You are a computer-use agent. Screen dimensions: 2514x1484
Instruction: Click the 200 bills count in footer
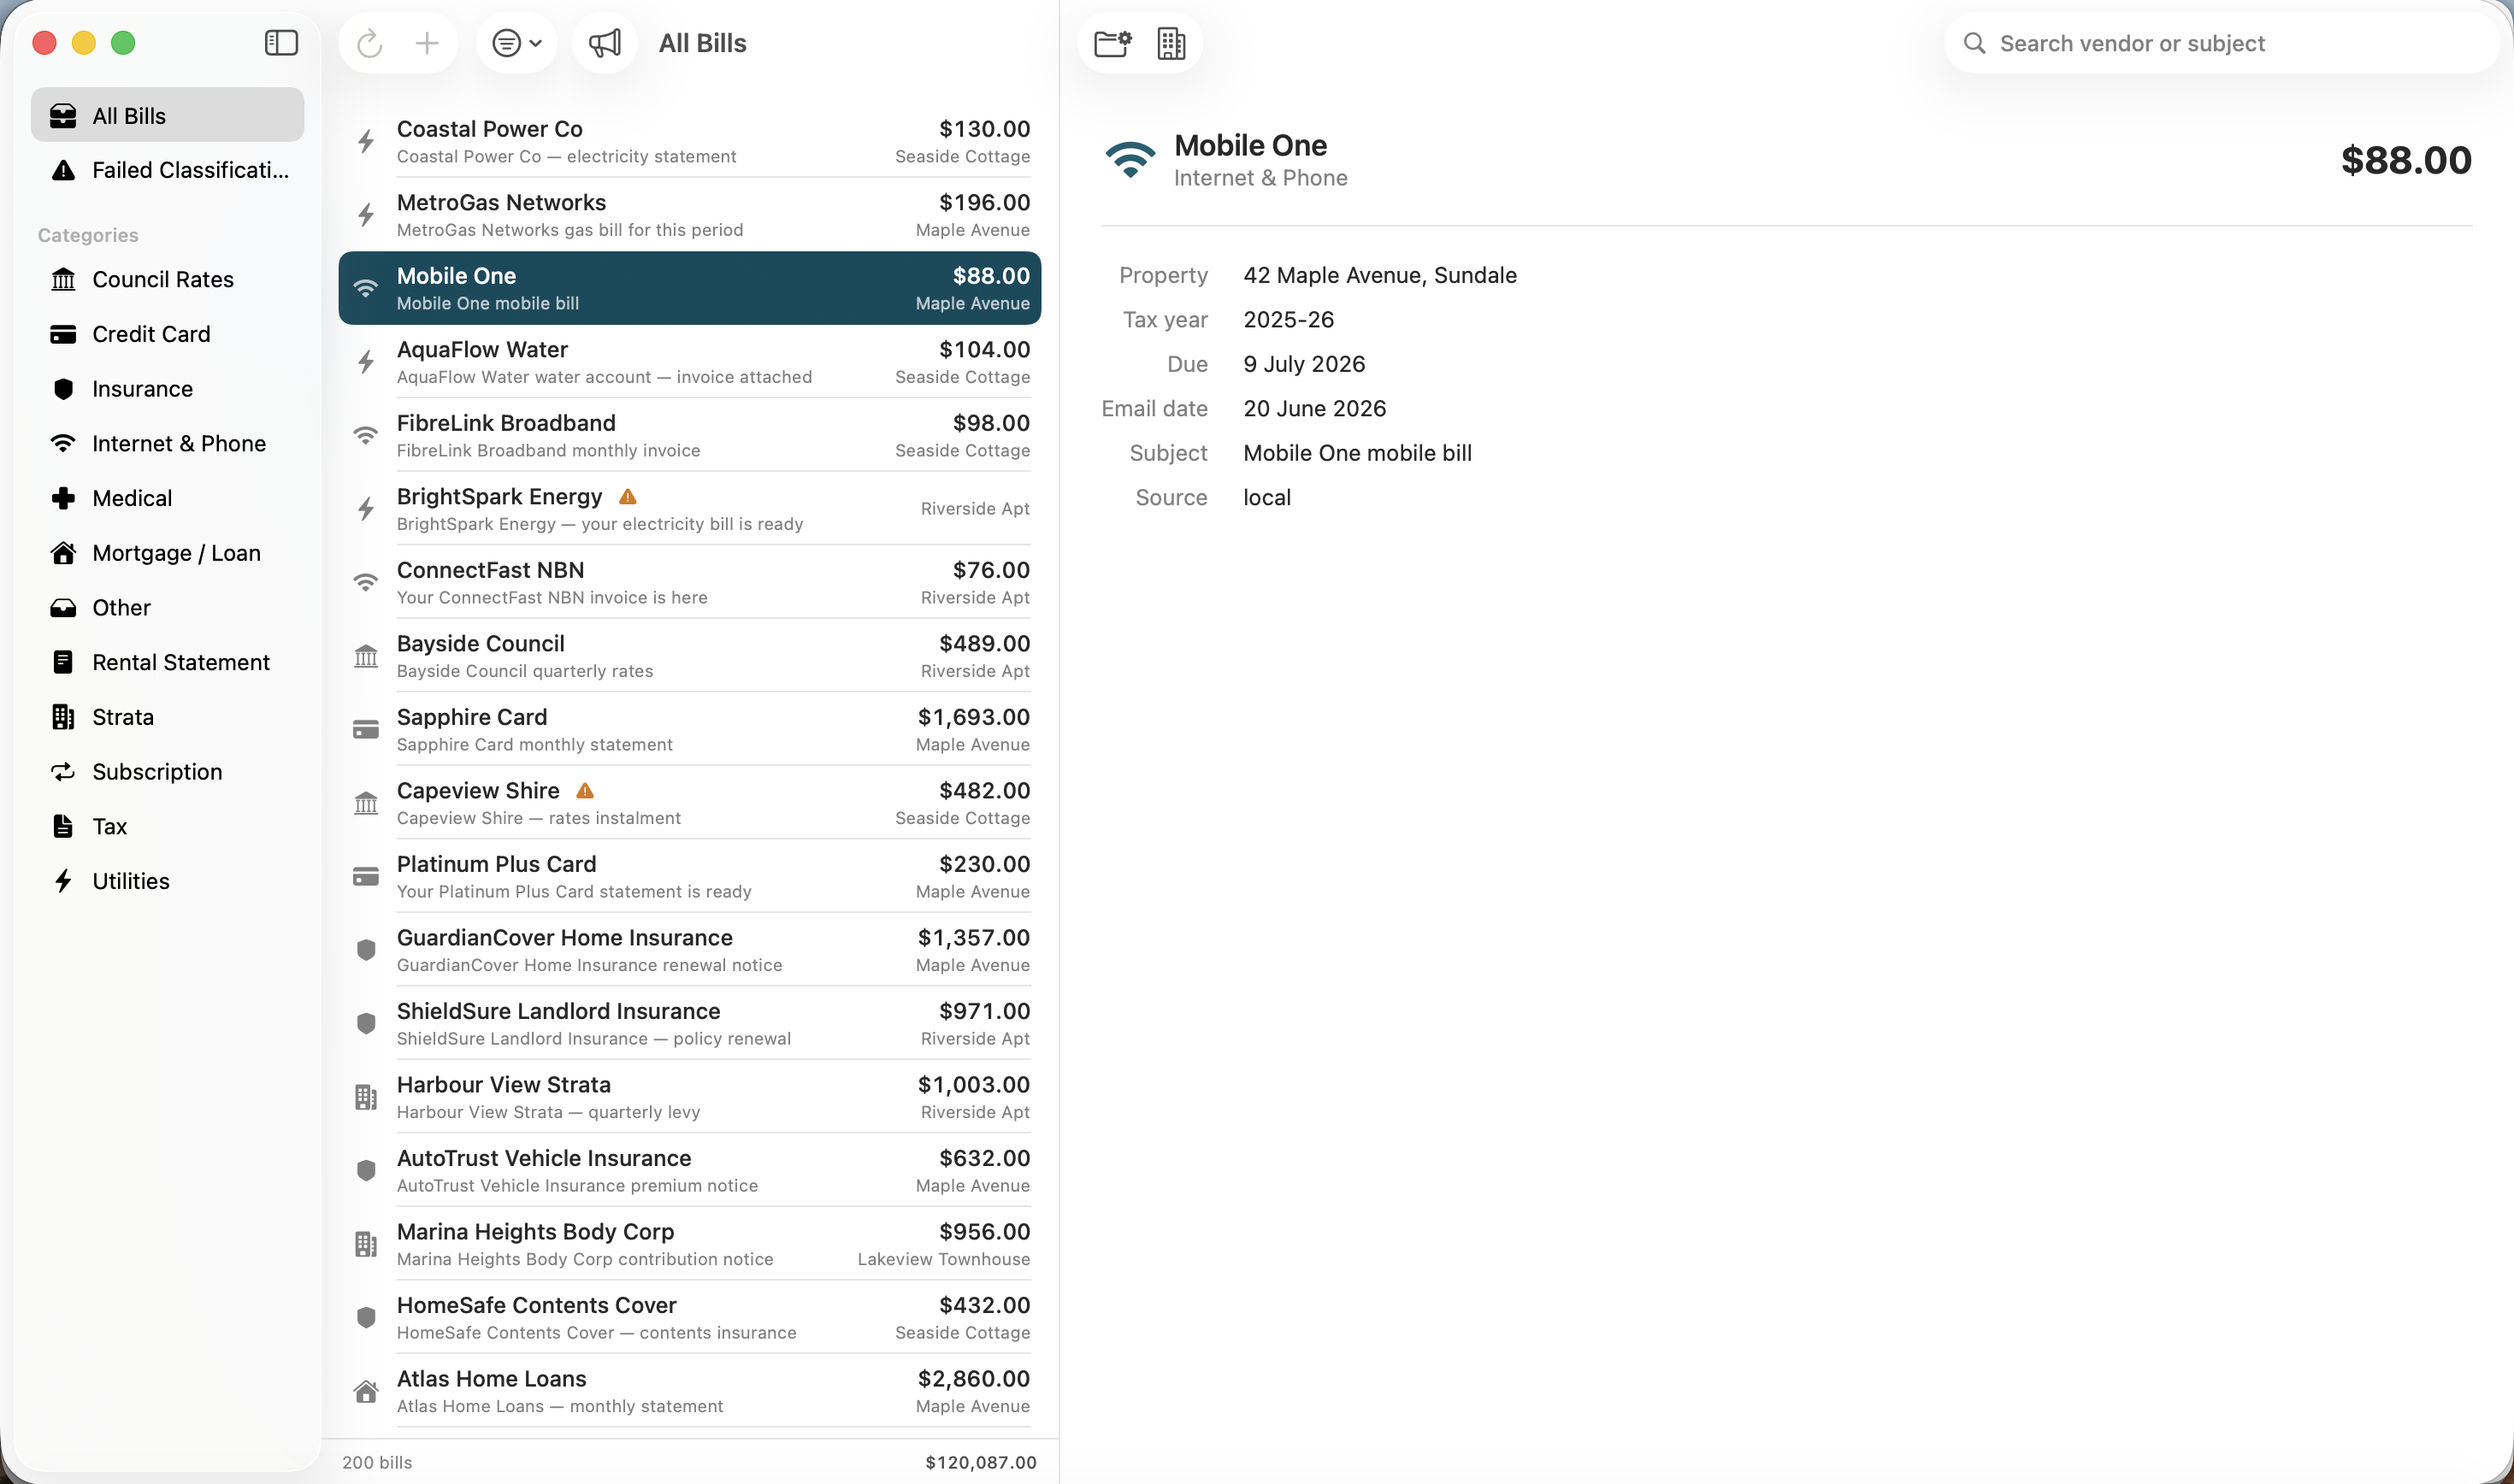pyautogui.click(x=377, y=1462)
